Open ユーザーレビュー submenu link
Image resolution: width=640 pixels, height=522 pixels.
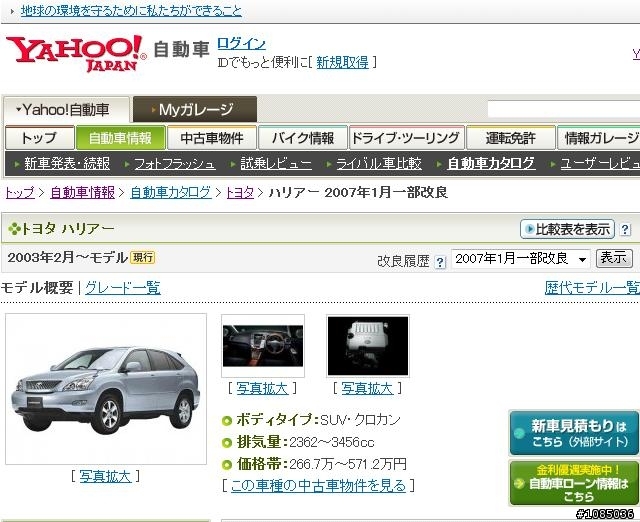[600, 164]
